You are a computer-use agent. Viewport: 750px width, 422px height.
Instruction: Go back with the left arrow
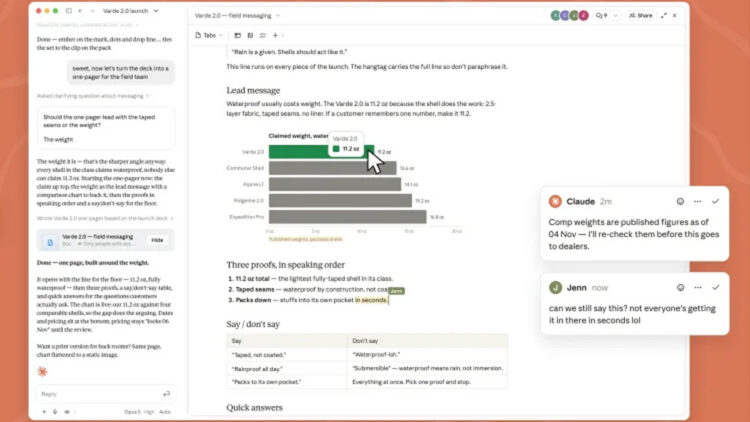80,11
